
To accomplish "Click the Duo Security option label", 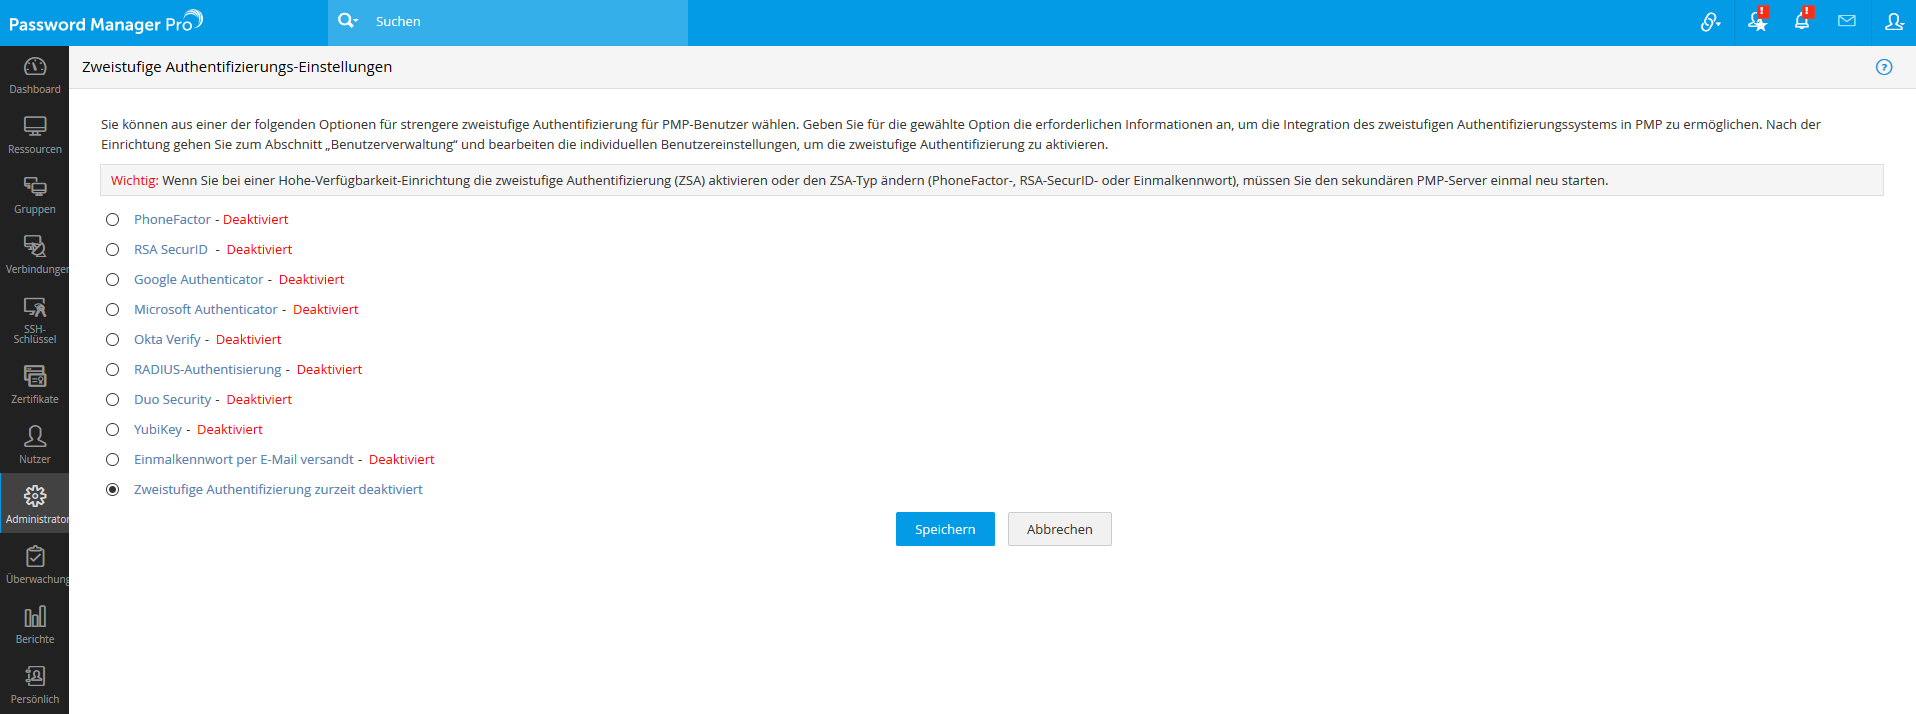I will pyautogui.click(x=173, y=400).
